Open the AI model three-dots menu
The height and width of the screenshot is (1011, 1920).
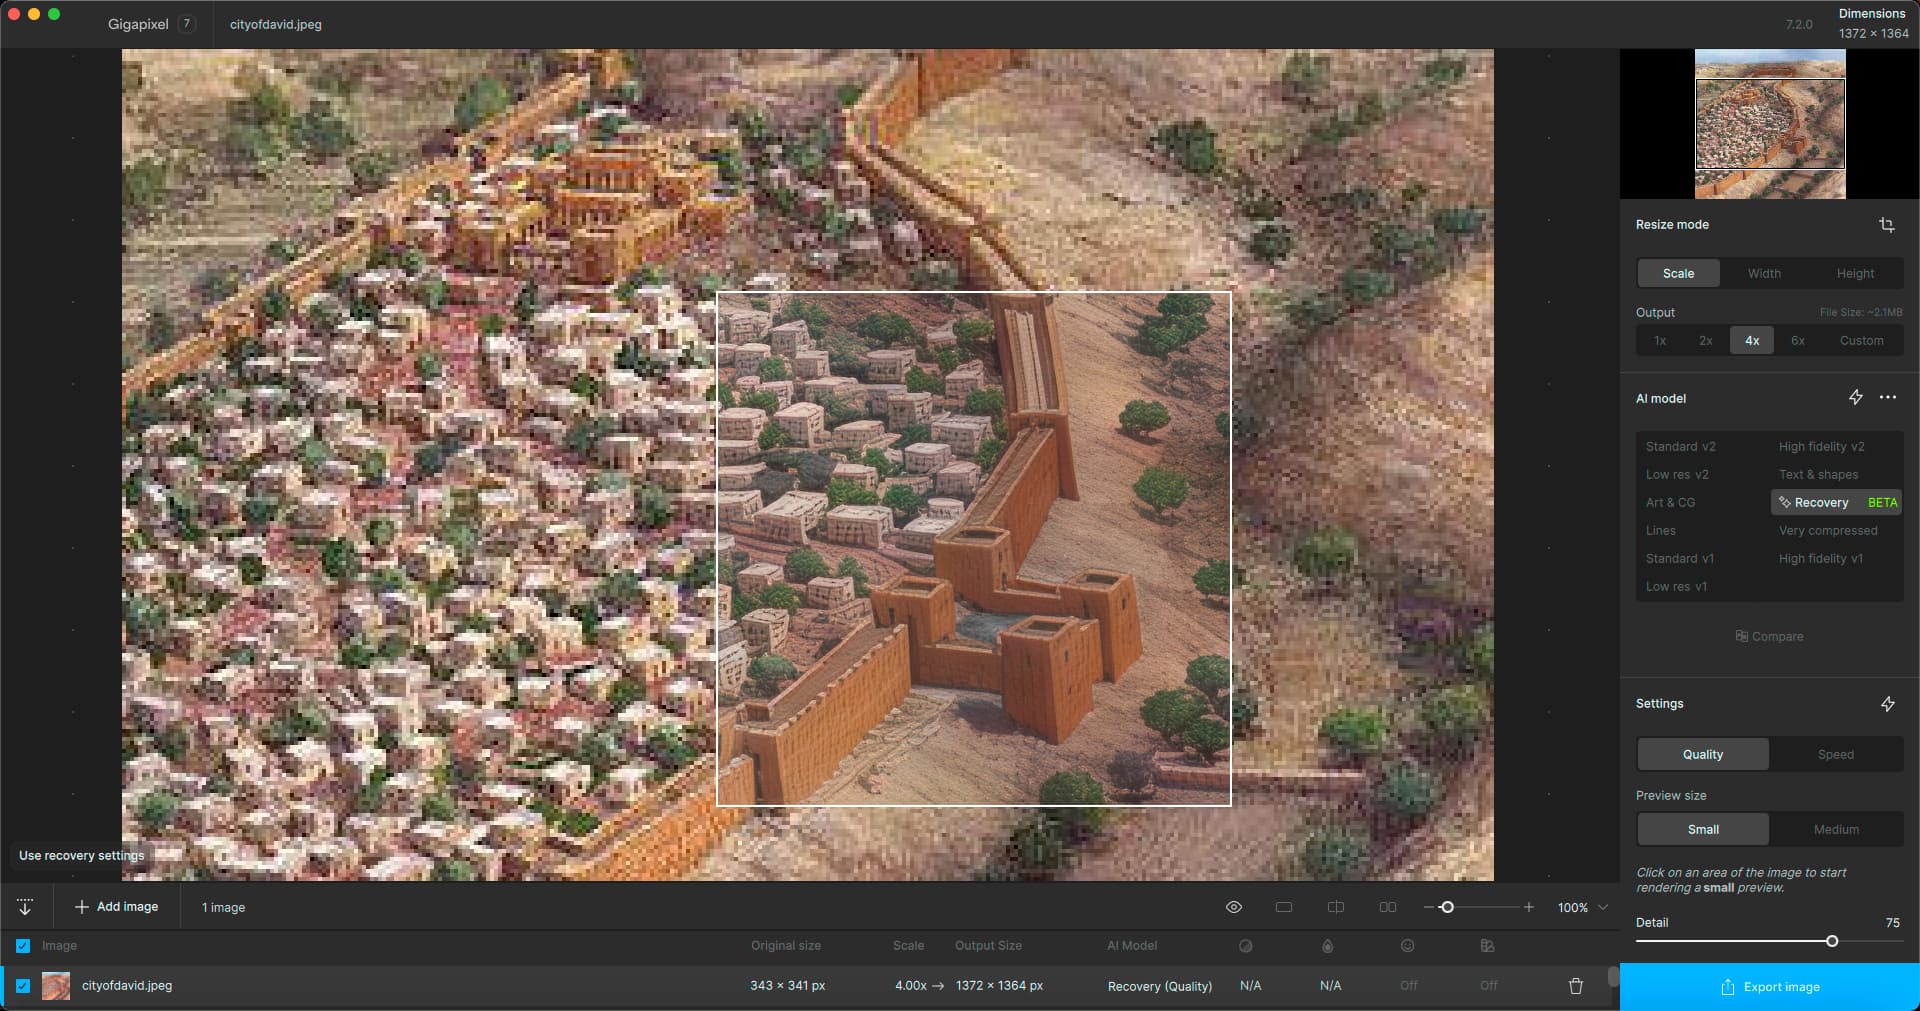[x=1888, y=398]
